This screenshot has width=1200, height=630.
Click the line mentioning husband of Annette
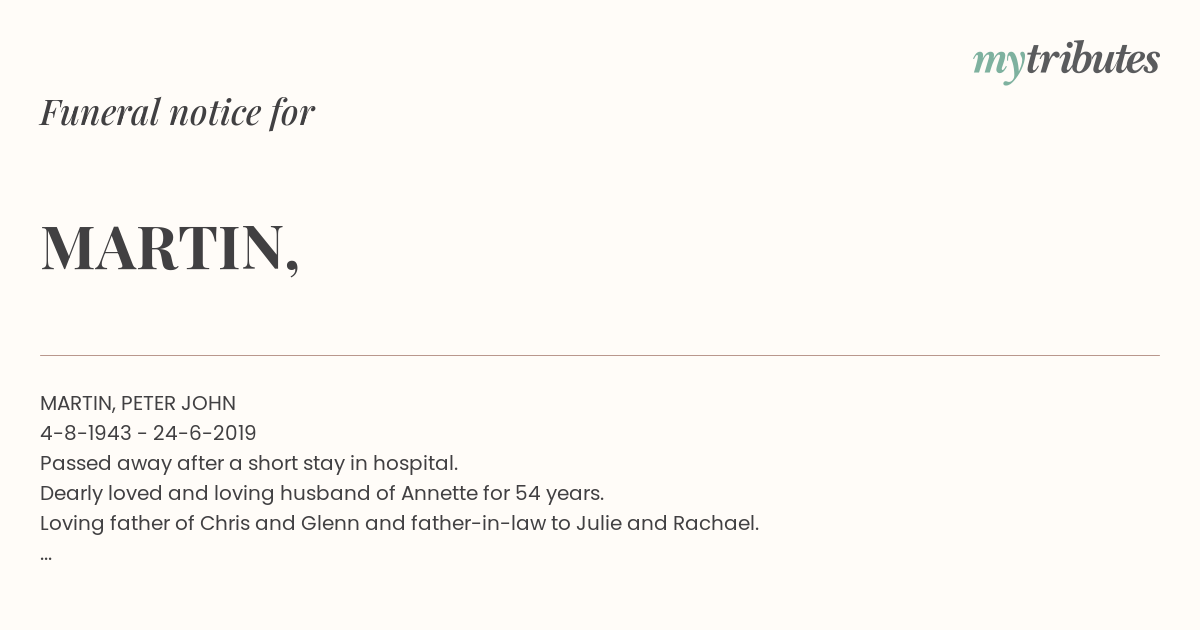322,493
